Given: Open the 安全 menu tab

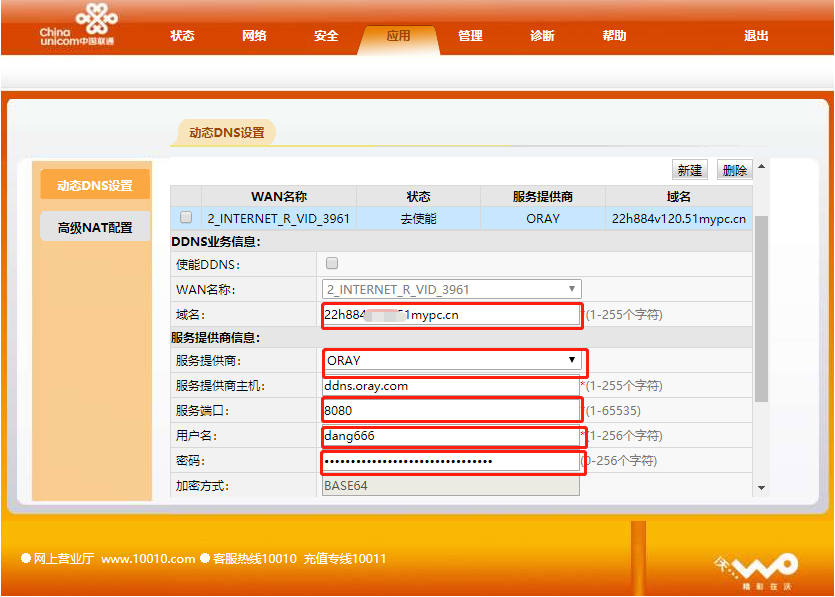Looking at the screenshot, I should [x=326, y=36].
